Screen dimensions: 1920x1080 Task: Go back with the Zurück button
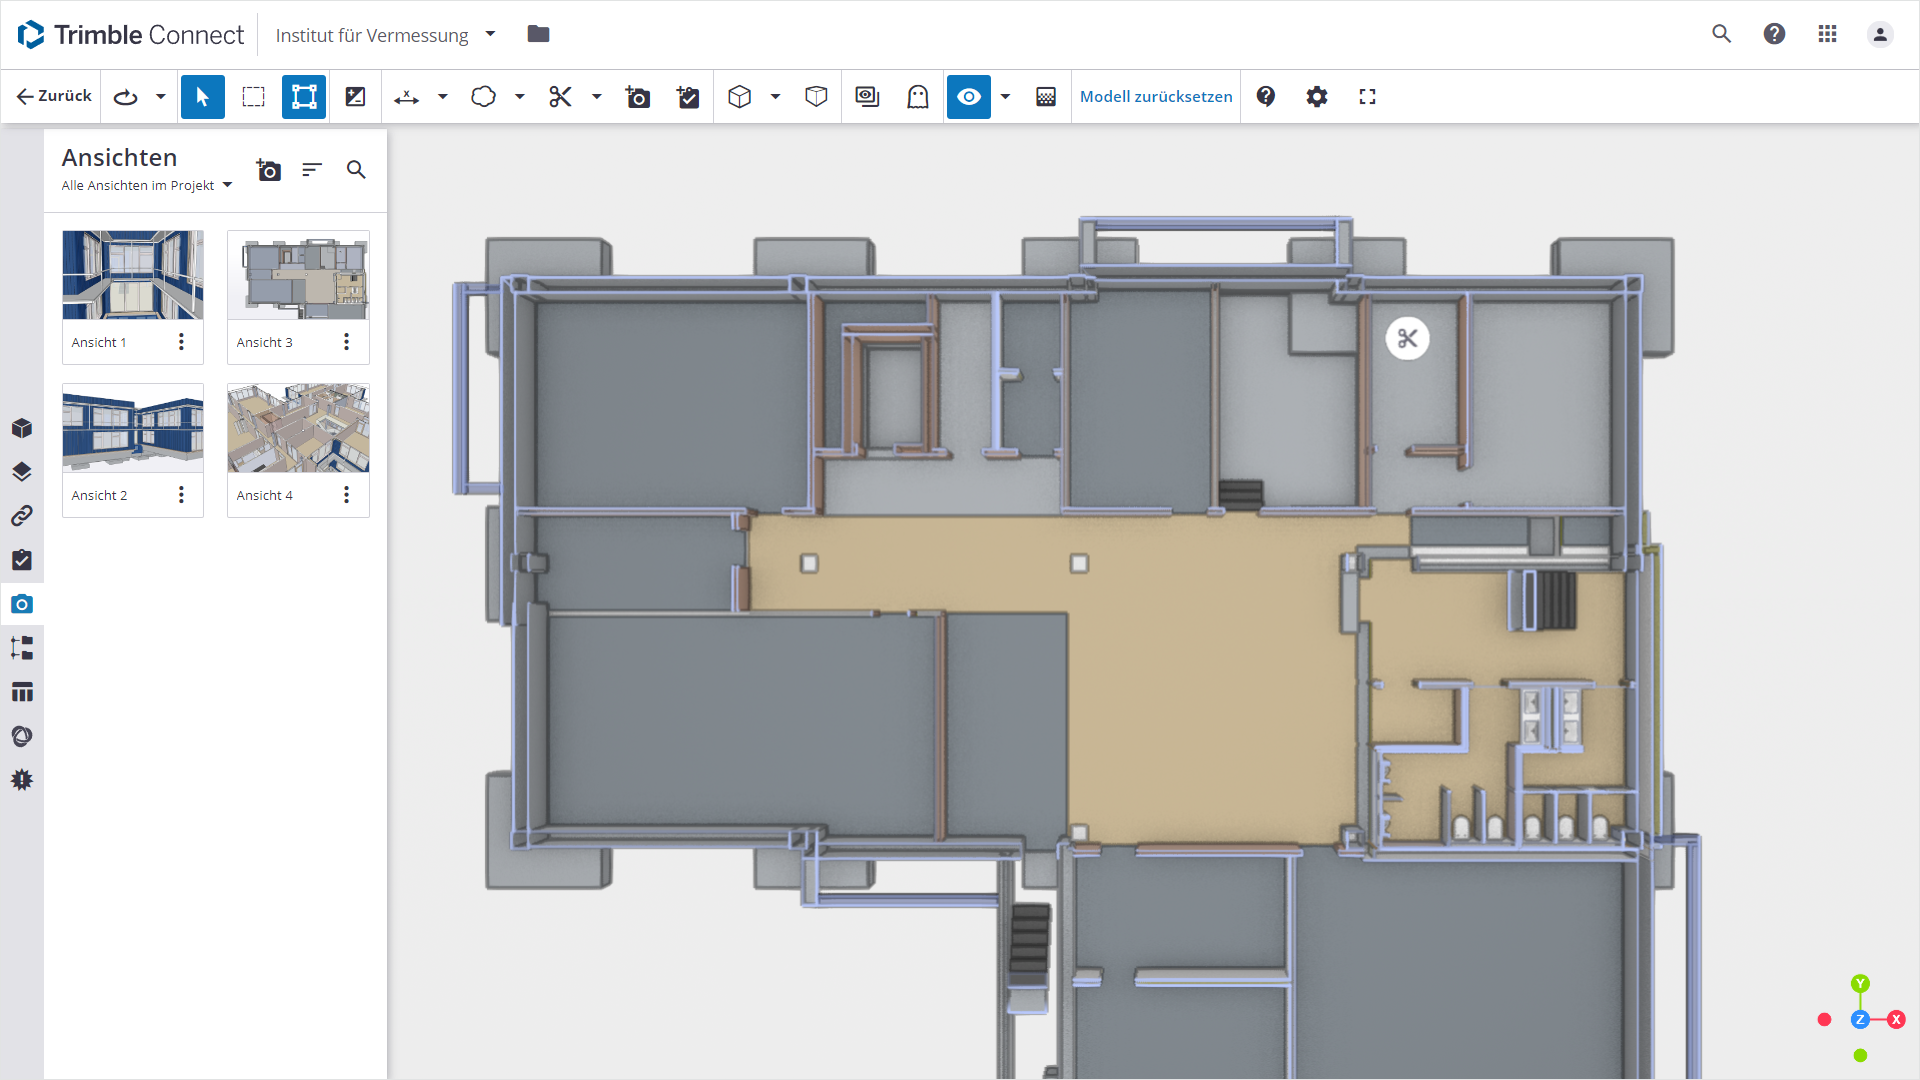point(54,96)
